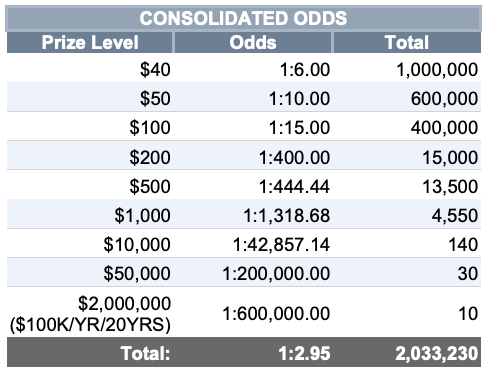Select the Total column header
The image size is (486, 372).
[x=407, y=43]
